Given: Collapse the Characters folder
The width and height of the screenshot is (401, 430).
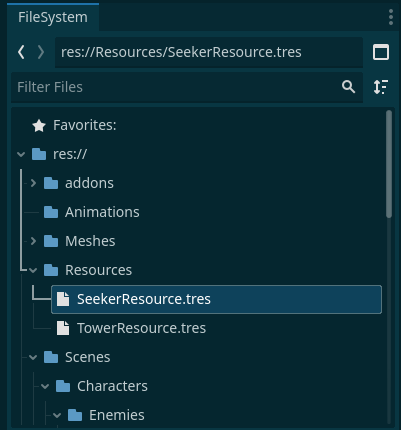Looking at the screenshot, I should [x=45, y=386].
